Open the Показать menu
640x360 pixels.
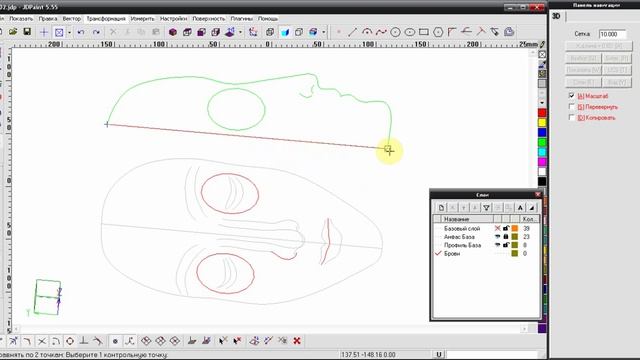point(21,19)
